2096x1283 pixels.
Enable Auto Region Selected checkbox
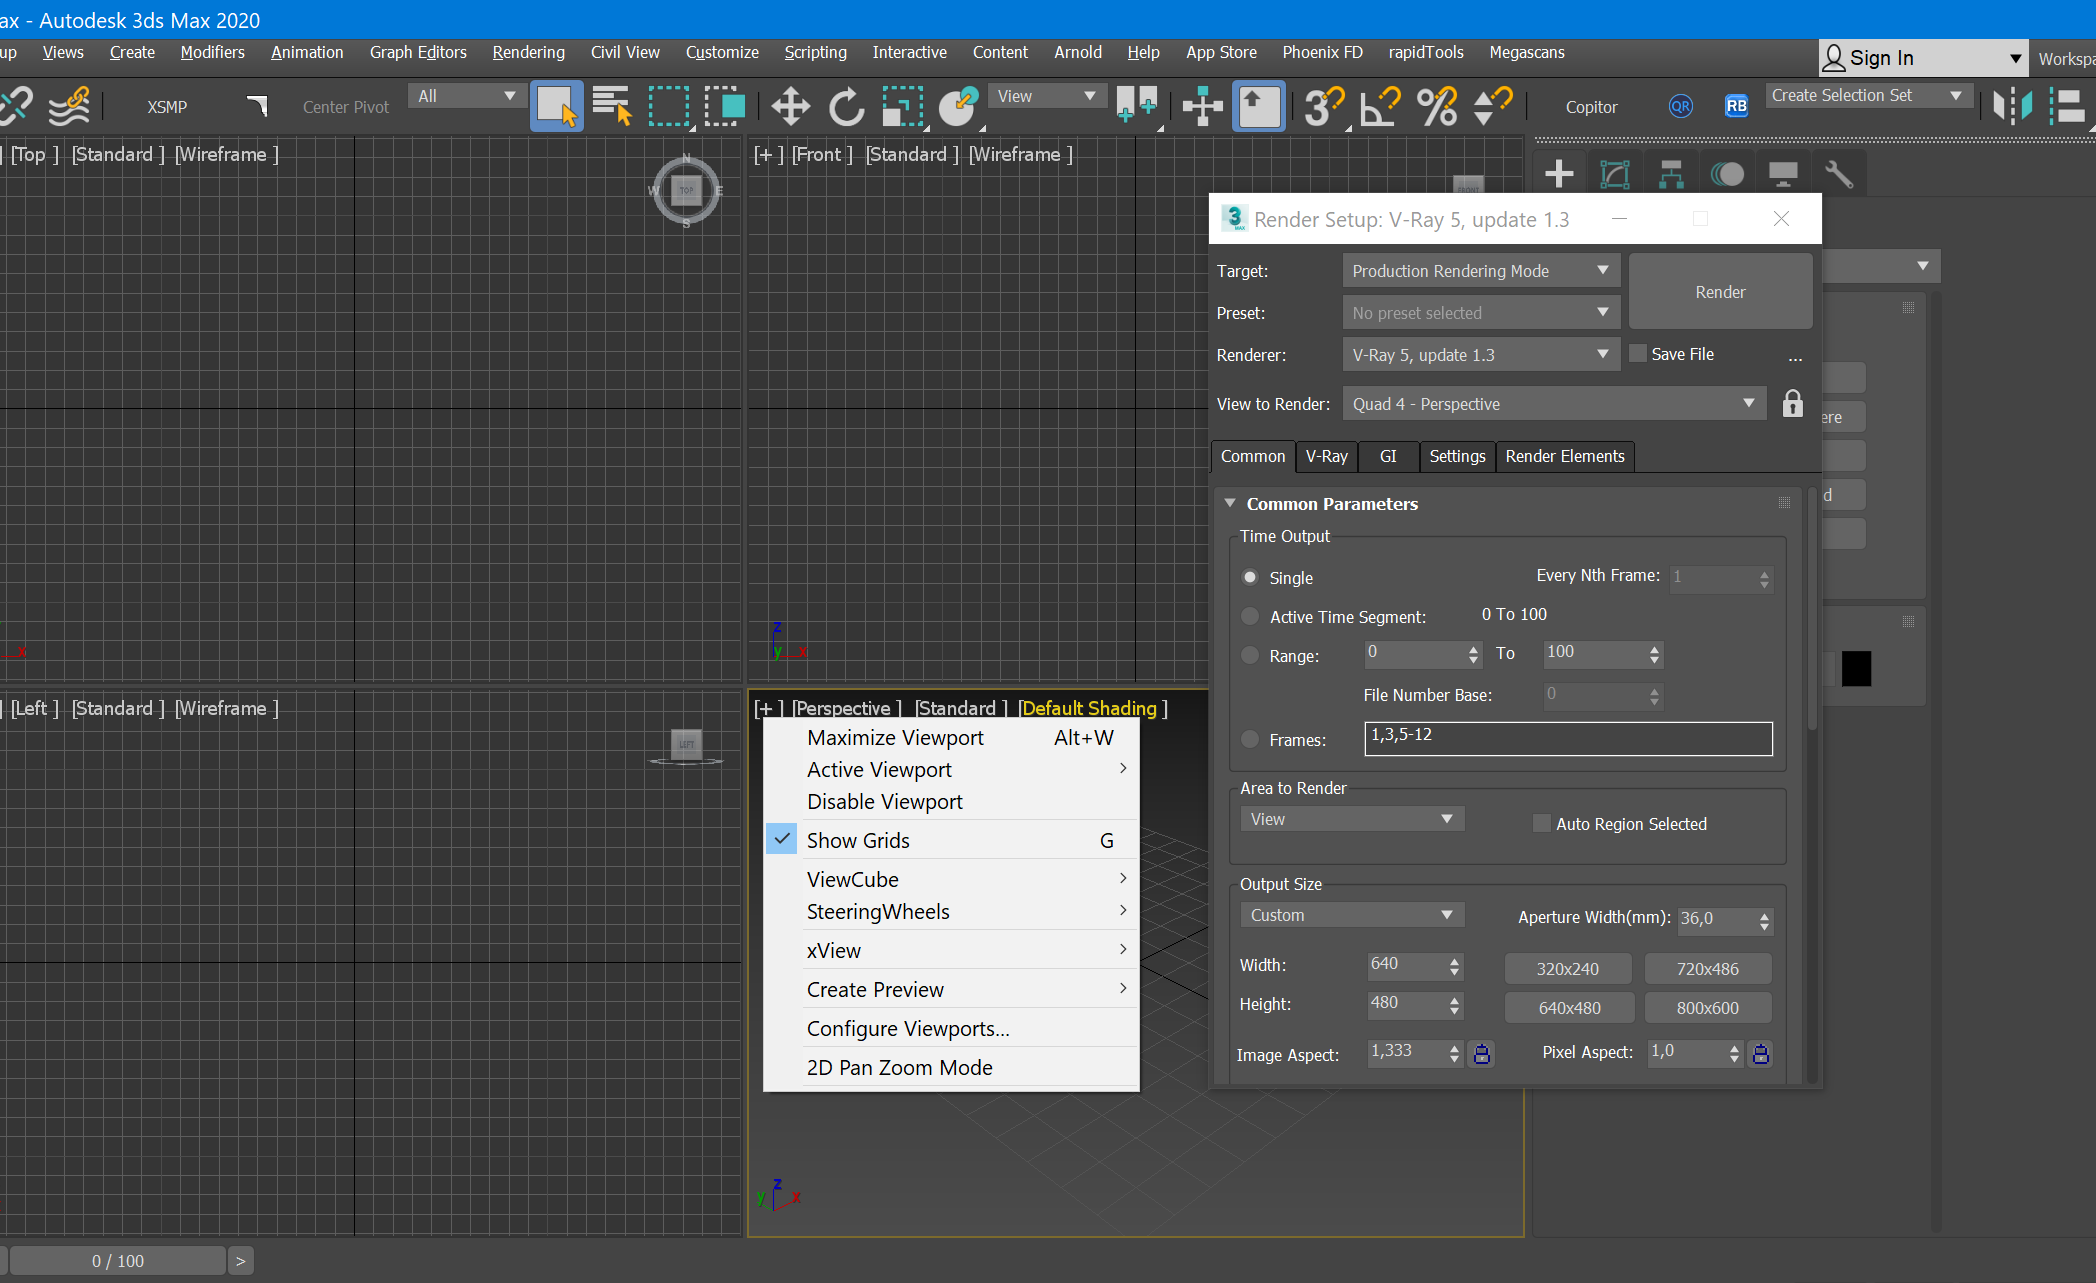(1542, 823)
